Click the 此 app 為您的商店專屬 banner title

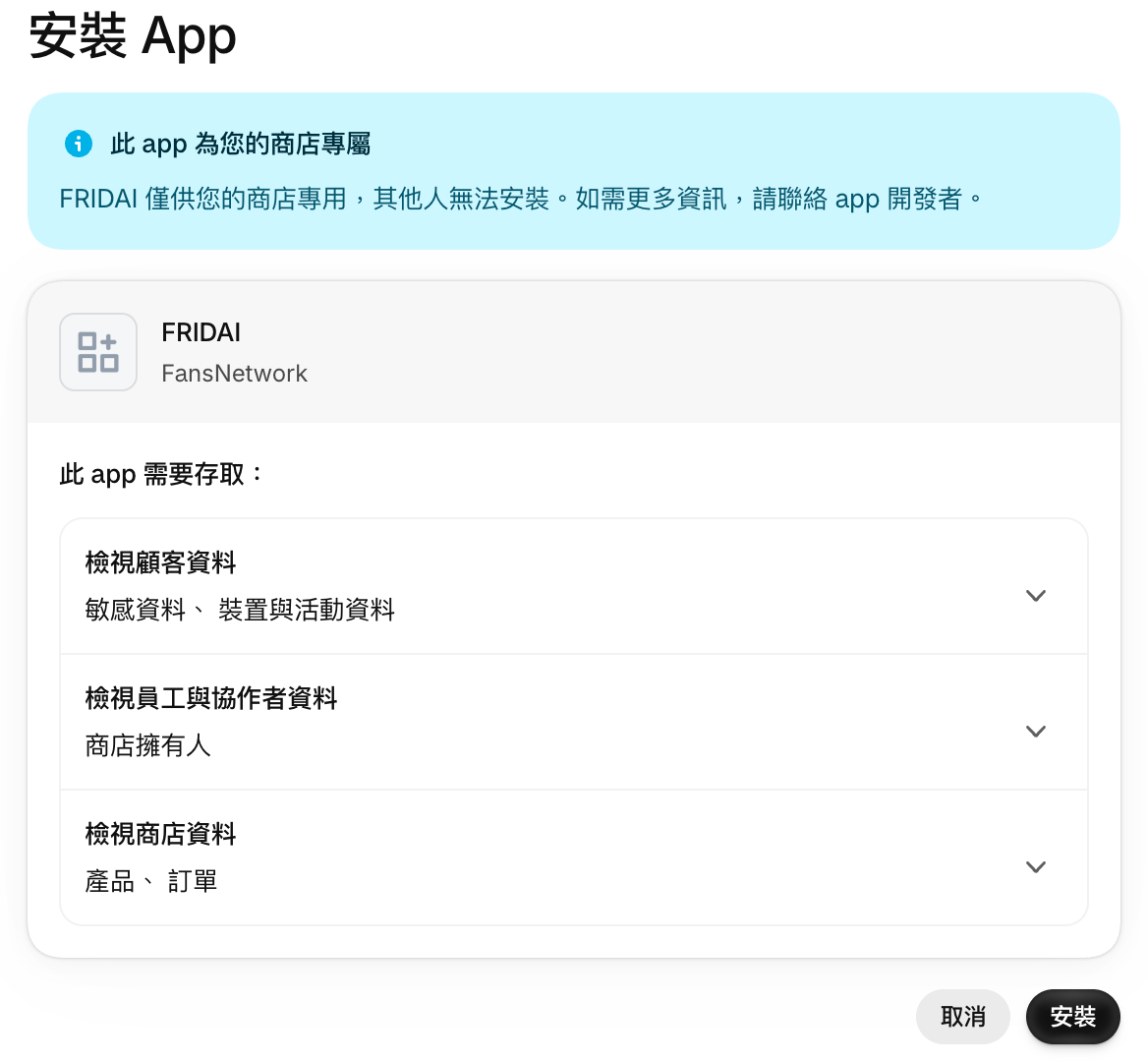(240, 143)
